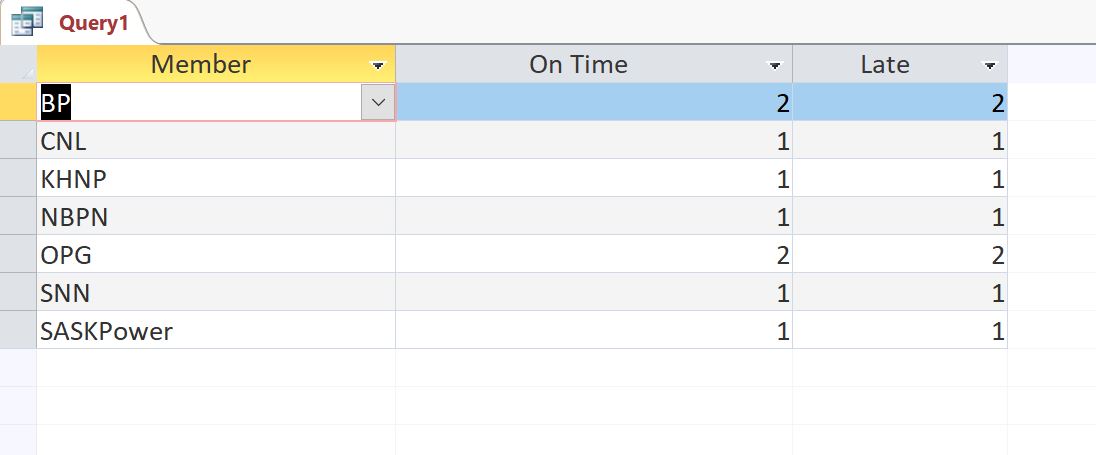
Task: Select the CNL row using row selector
Action: point(18,141)
